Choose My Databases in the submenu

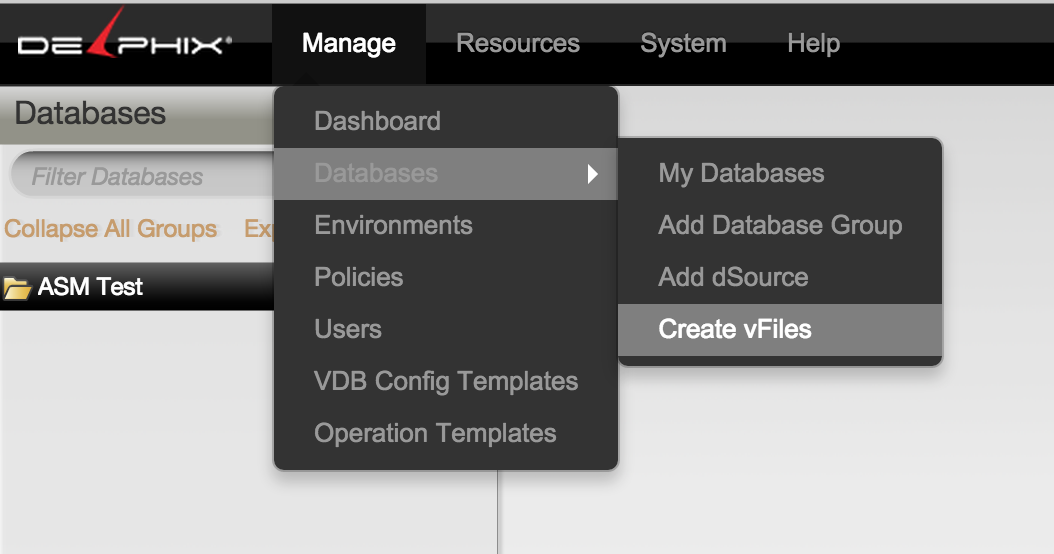(x=741, y=173)
